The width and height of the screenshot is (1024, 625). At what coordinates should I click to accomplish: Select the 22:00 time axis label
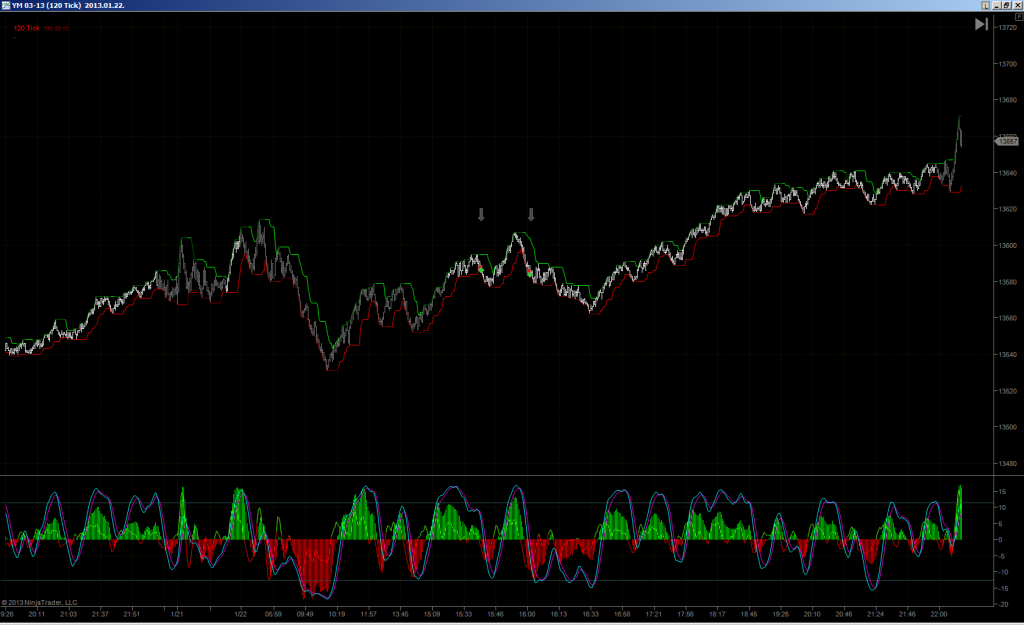pyautogui.click(x=939, y=614)
